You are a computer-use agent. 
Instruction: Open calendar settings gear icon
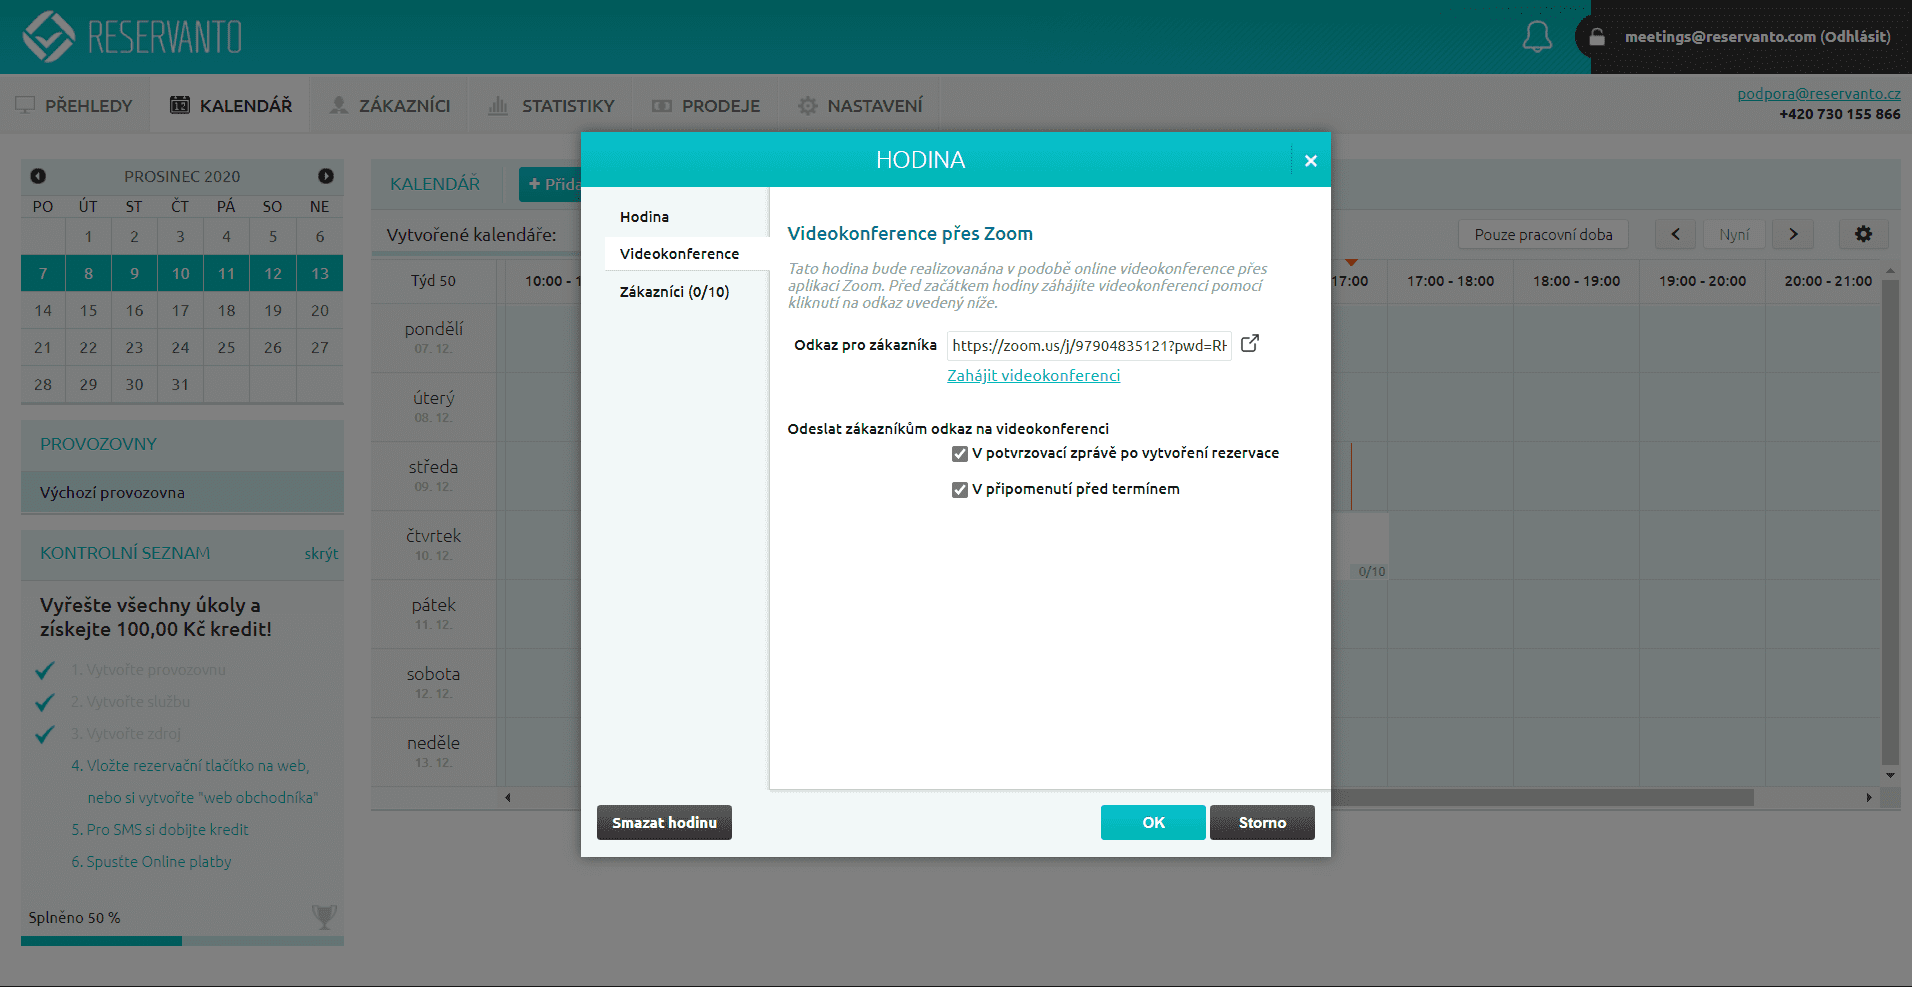(1863, 234)
